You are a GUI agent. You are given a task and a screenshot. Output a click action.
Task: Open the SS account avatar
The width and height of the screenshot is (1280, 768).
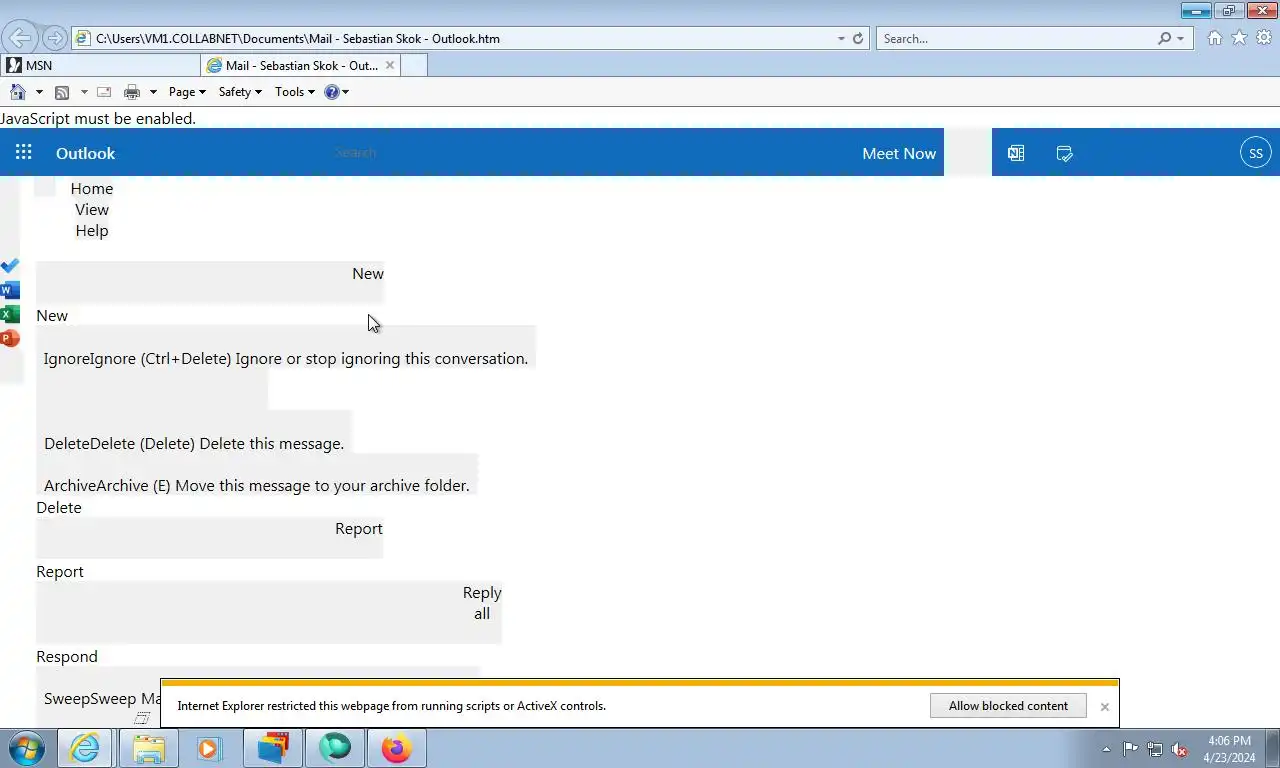(1256, 153)
